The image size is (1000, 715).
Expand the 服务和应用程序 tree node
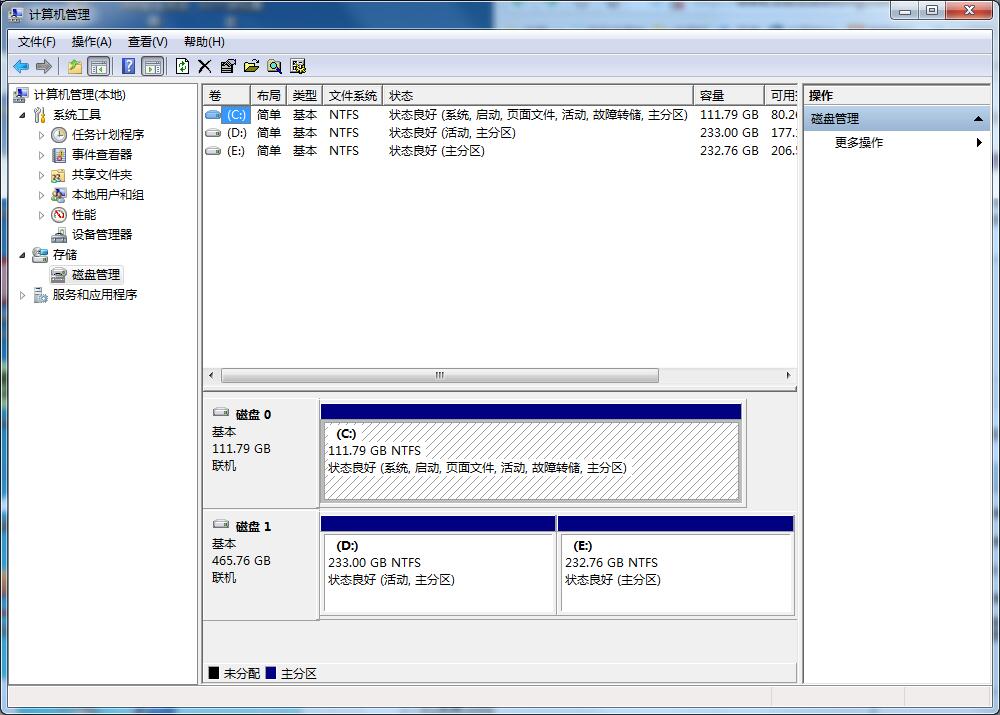click(x=23, y=294)
